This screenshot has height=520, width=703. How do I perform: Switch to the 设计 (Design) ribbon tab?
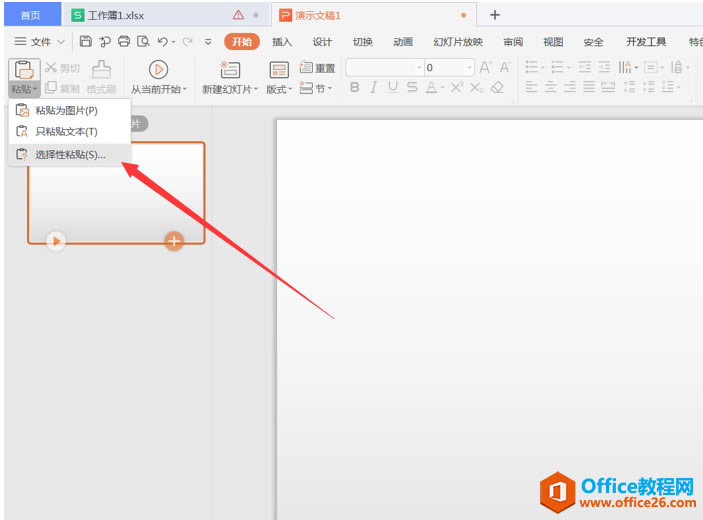click(322, 42)
